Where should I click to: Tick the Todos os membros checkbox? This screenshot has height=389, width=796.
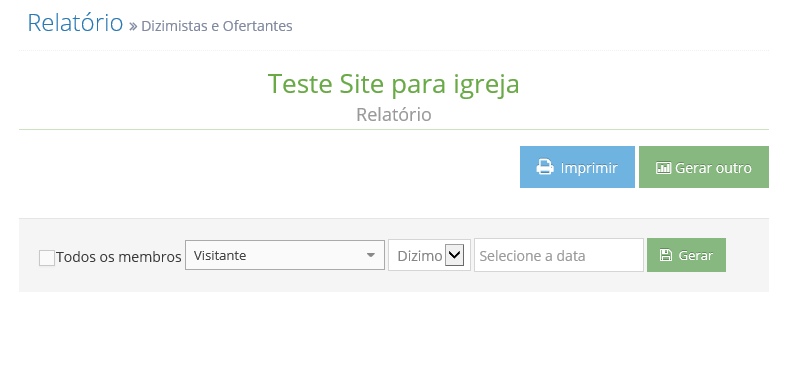coord(47,257)
